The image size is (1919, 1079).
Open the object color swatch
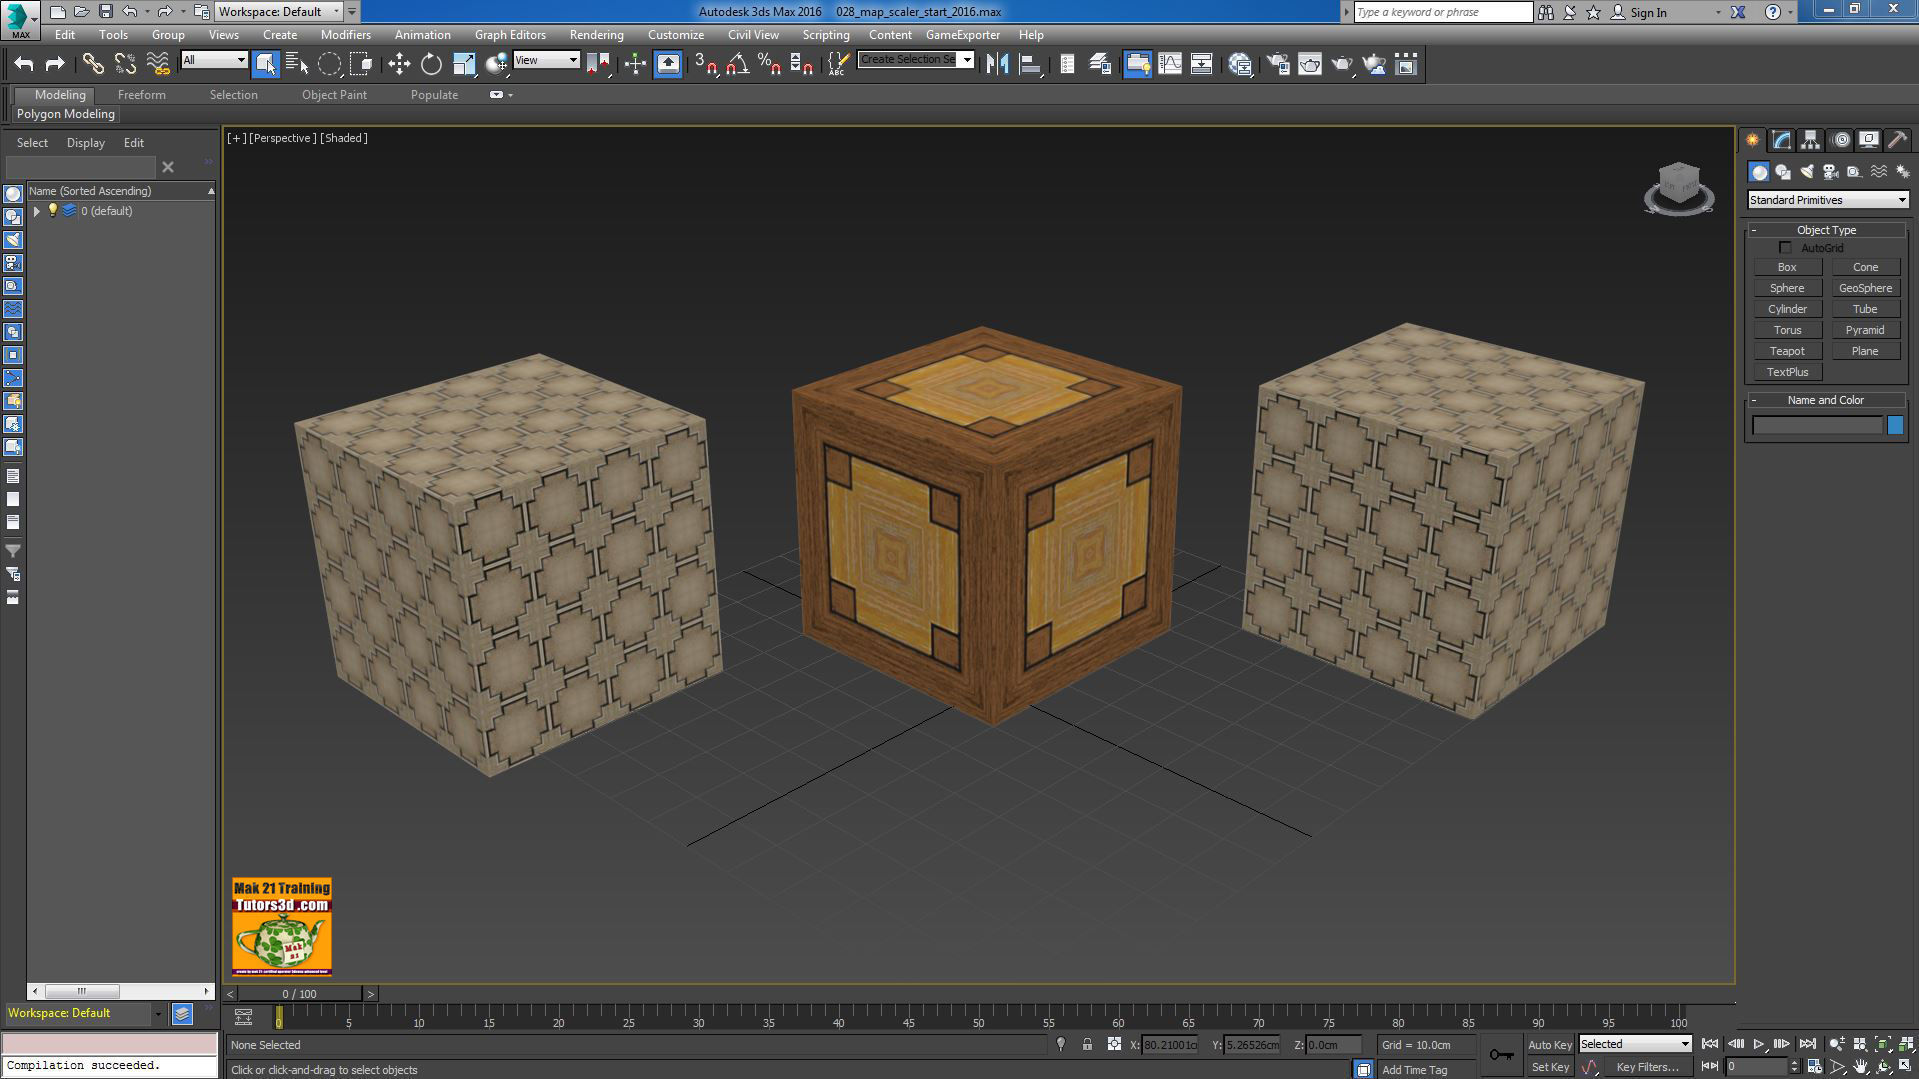(1895, 426)
